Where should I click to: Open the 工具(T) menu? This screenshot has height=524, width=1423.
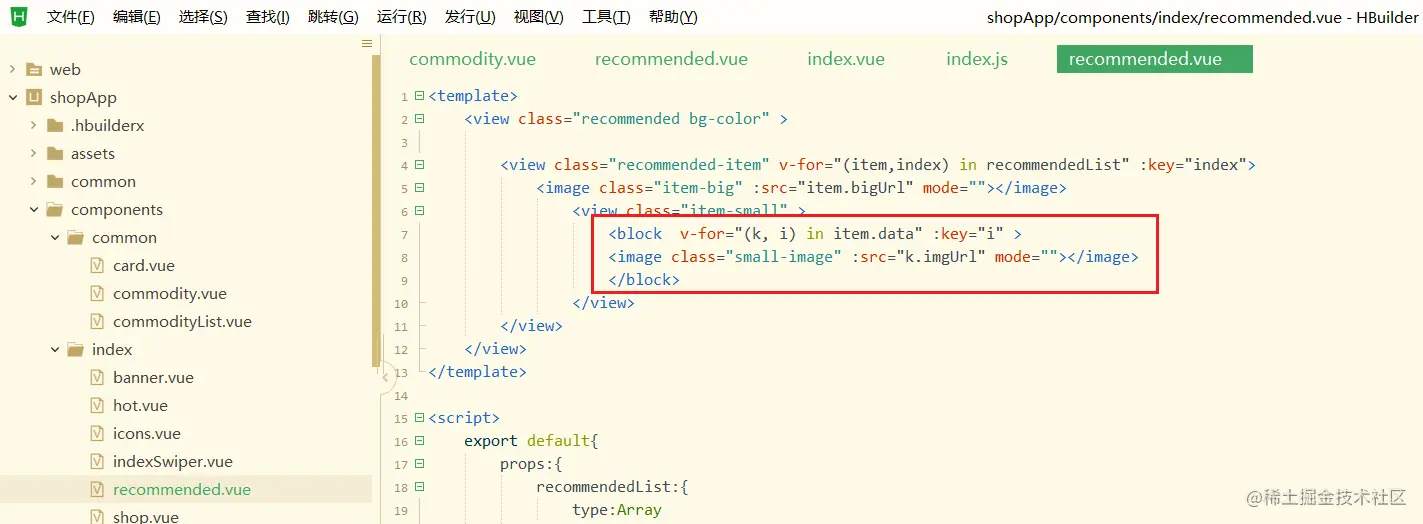[606, 17]
